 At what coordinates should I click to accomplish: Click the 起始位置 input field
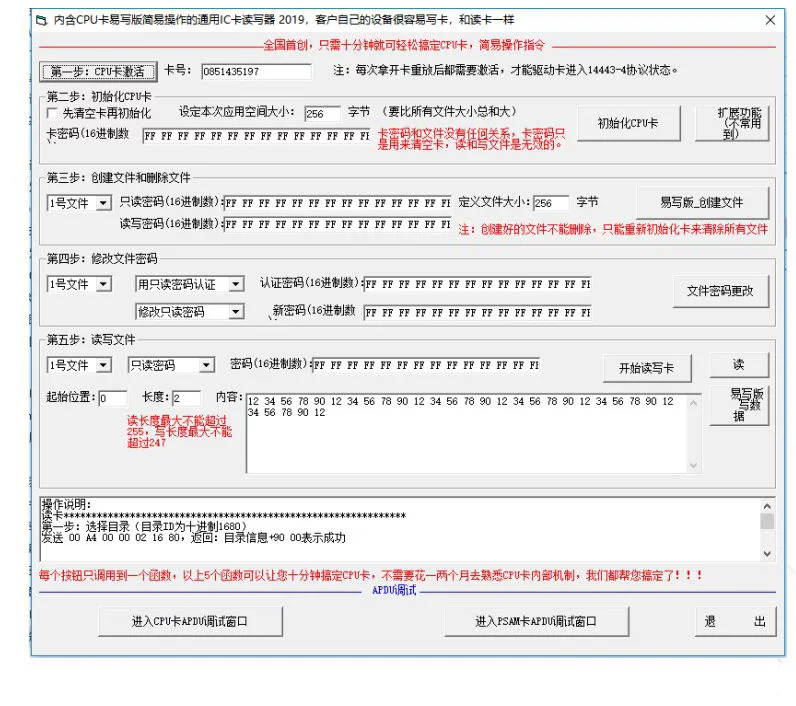[113, 398]
